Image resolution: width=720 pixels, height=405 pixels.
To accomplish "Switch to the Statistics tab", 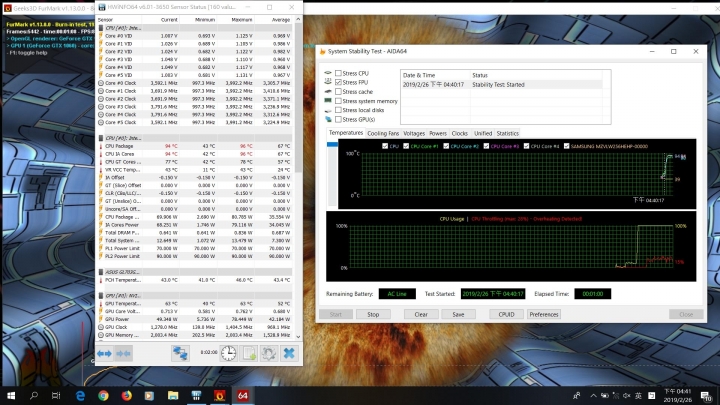I will coord(507,133).
